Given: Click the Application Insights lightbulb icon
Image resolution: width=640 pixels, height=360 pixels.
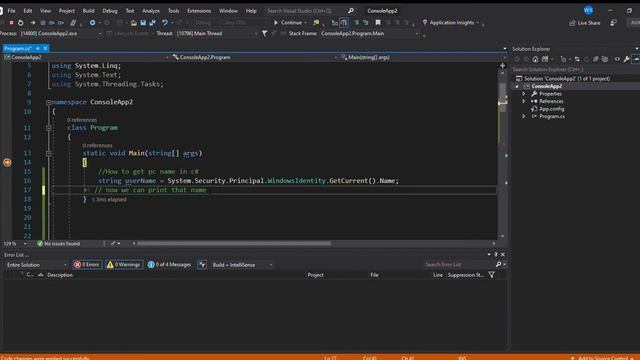Looking at the screenshot, I should tap(425, 22).
